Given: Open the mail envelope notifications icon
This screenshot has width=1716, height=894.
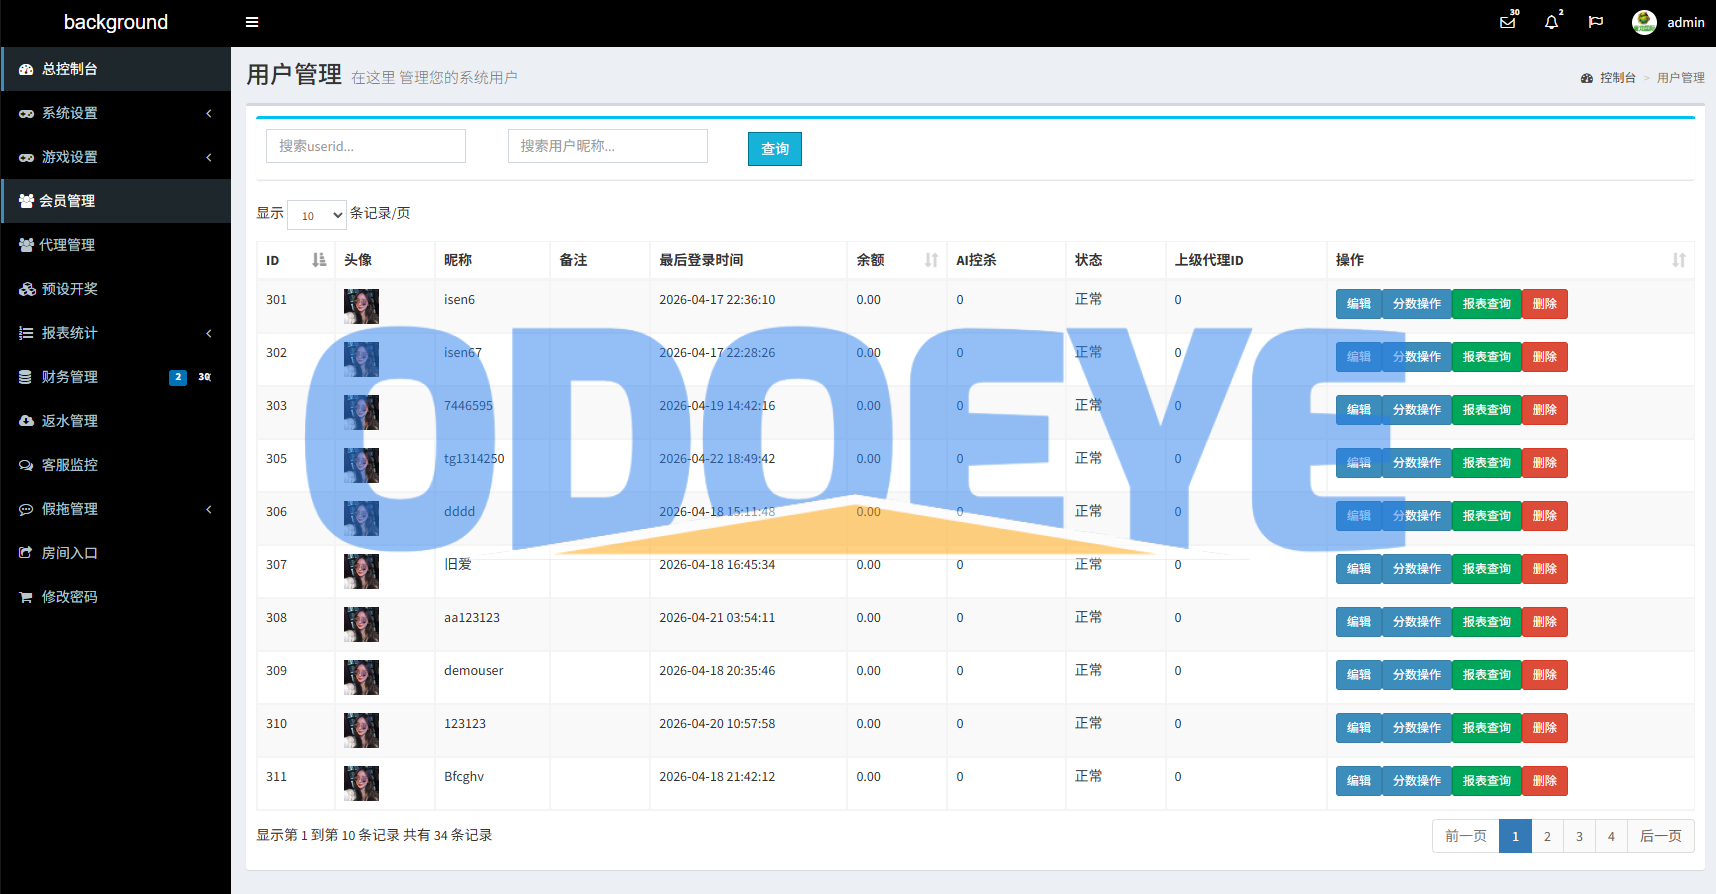Looking at the screenshot, I should coord(1508,22).
